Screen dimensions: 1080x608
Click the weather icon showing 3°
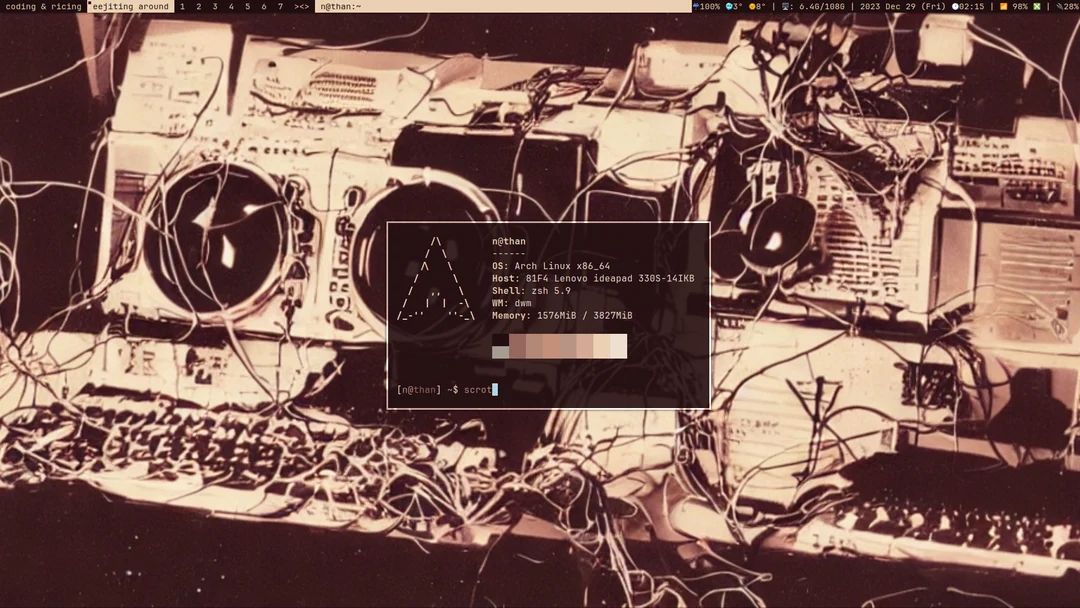[729, 6]
